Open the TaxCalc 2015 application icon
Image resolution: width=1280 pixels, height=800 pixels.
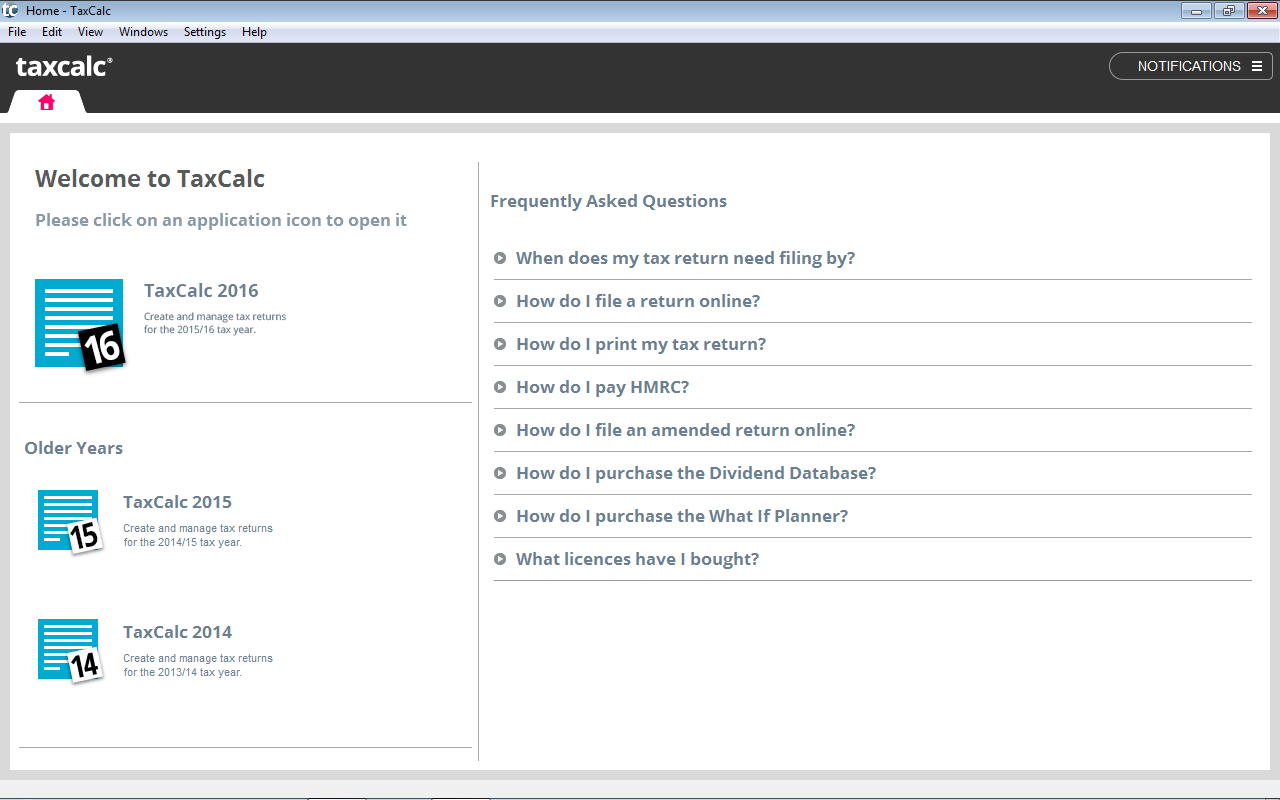click(x=69, y=521)
